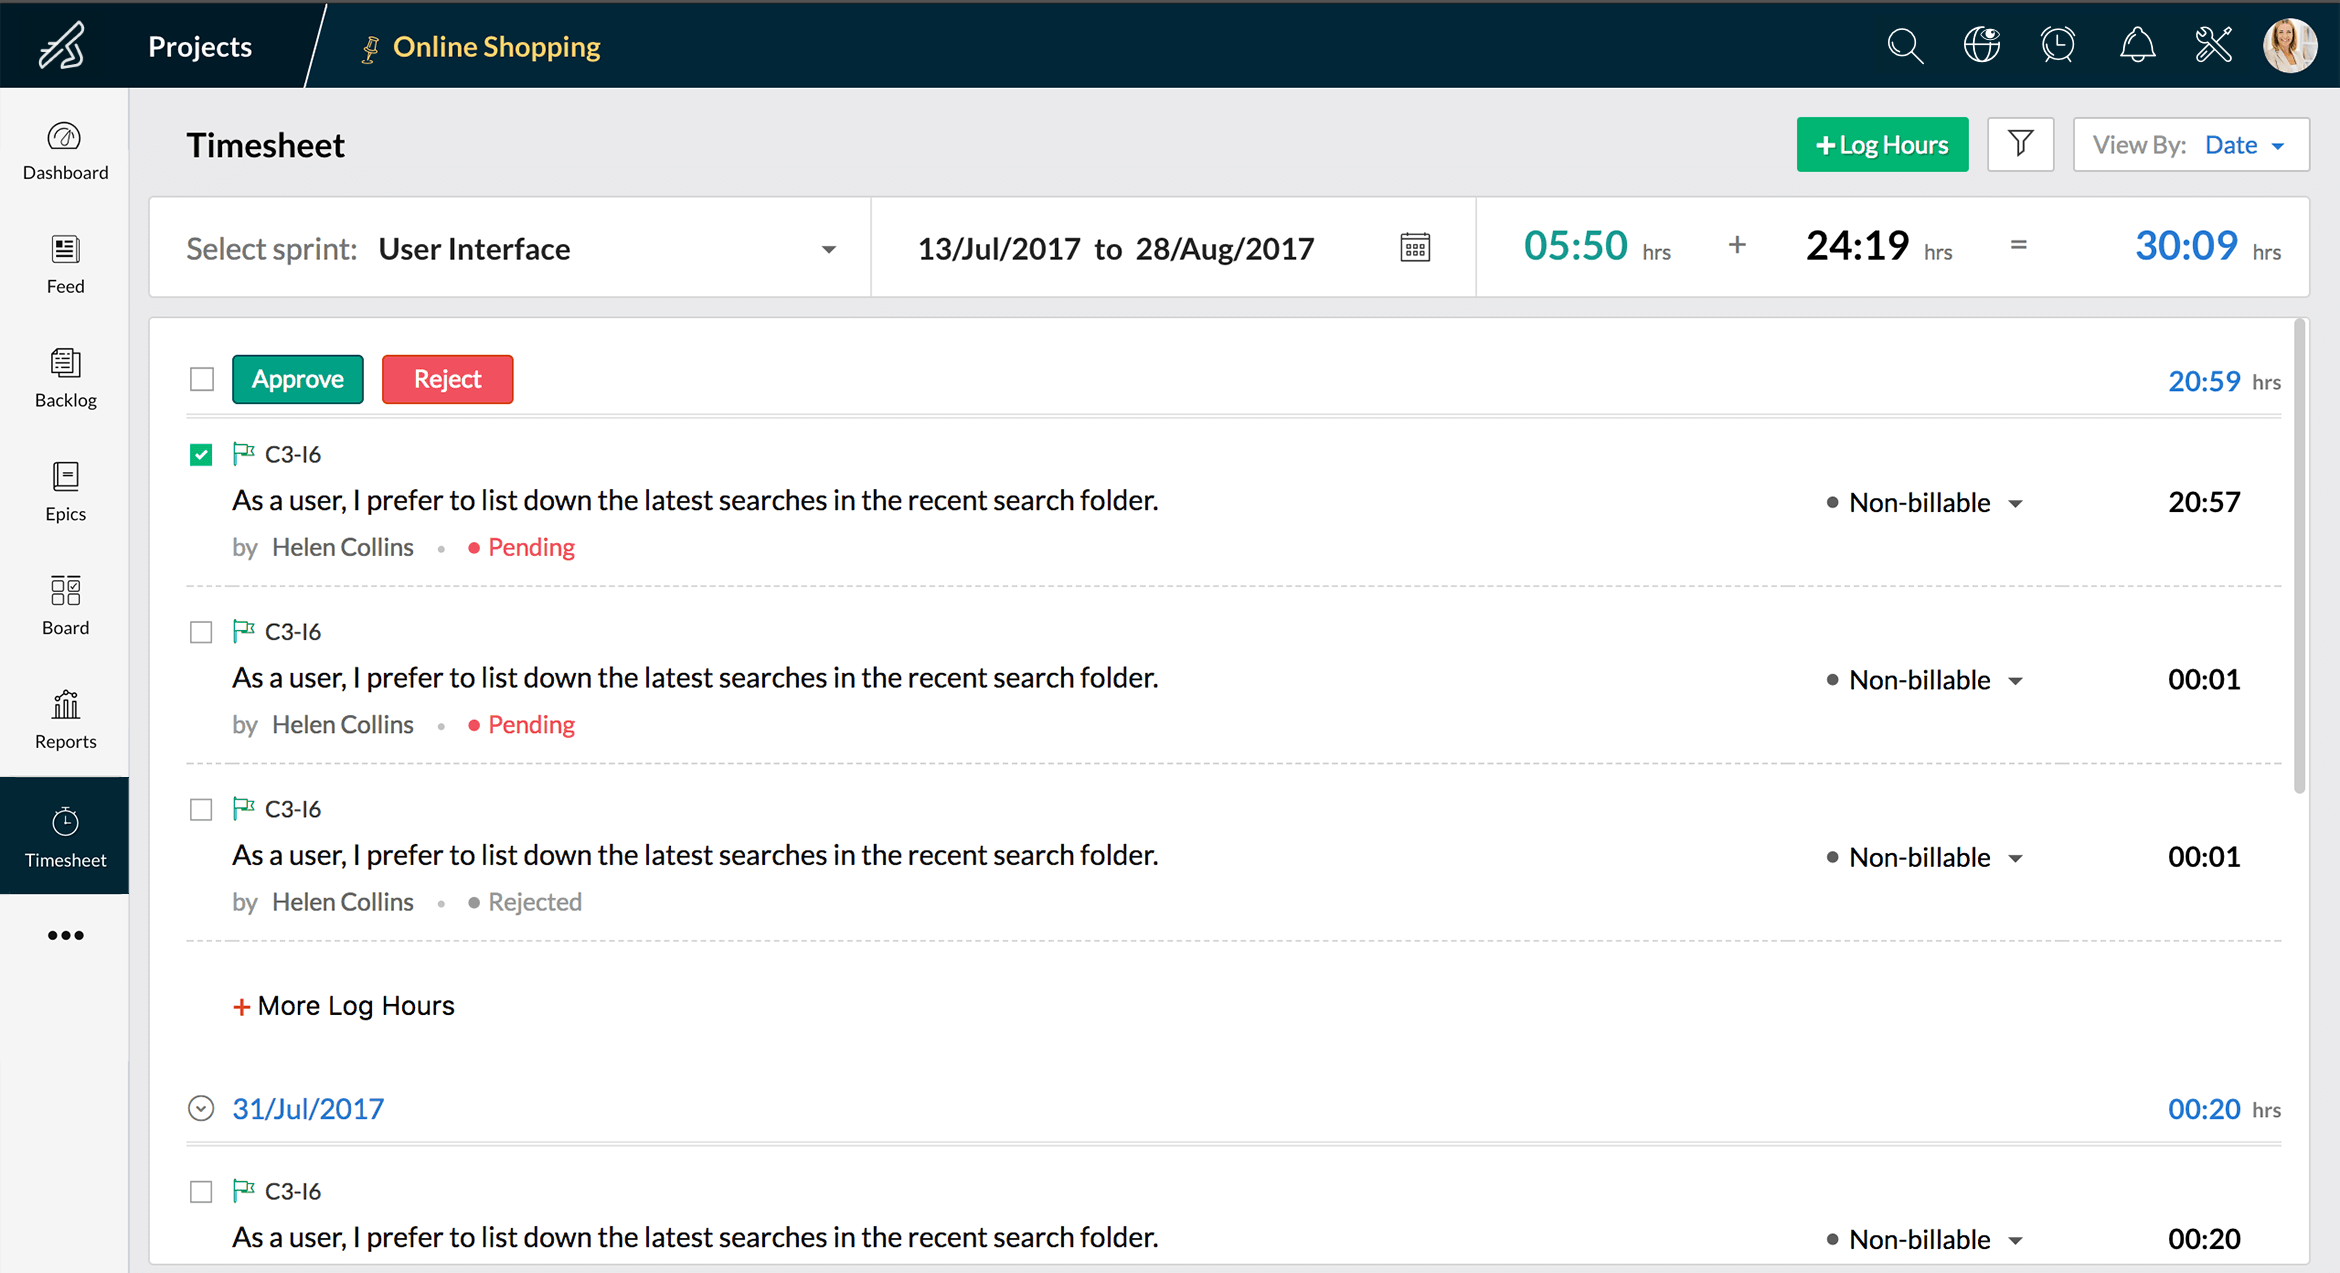This screenshot has width=2340, height=1273.
Task: Open Board in sidebar
Action: click(x=65, y=606)
